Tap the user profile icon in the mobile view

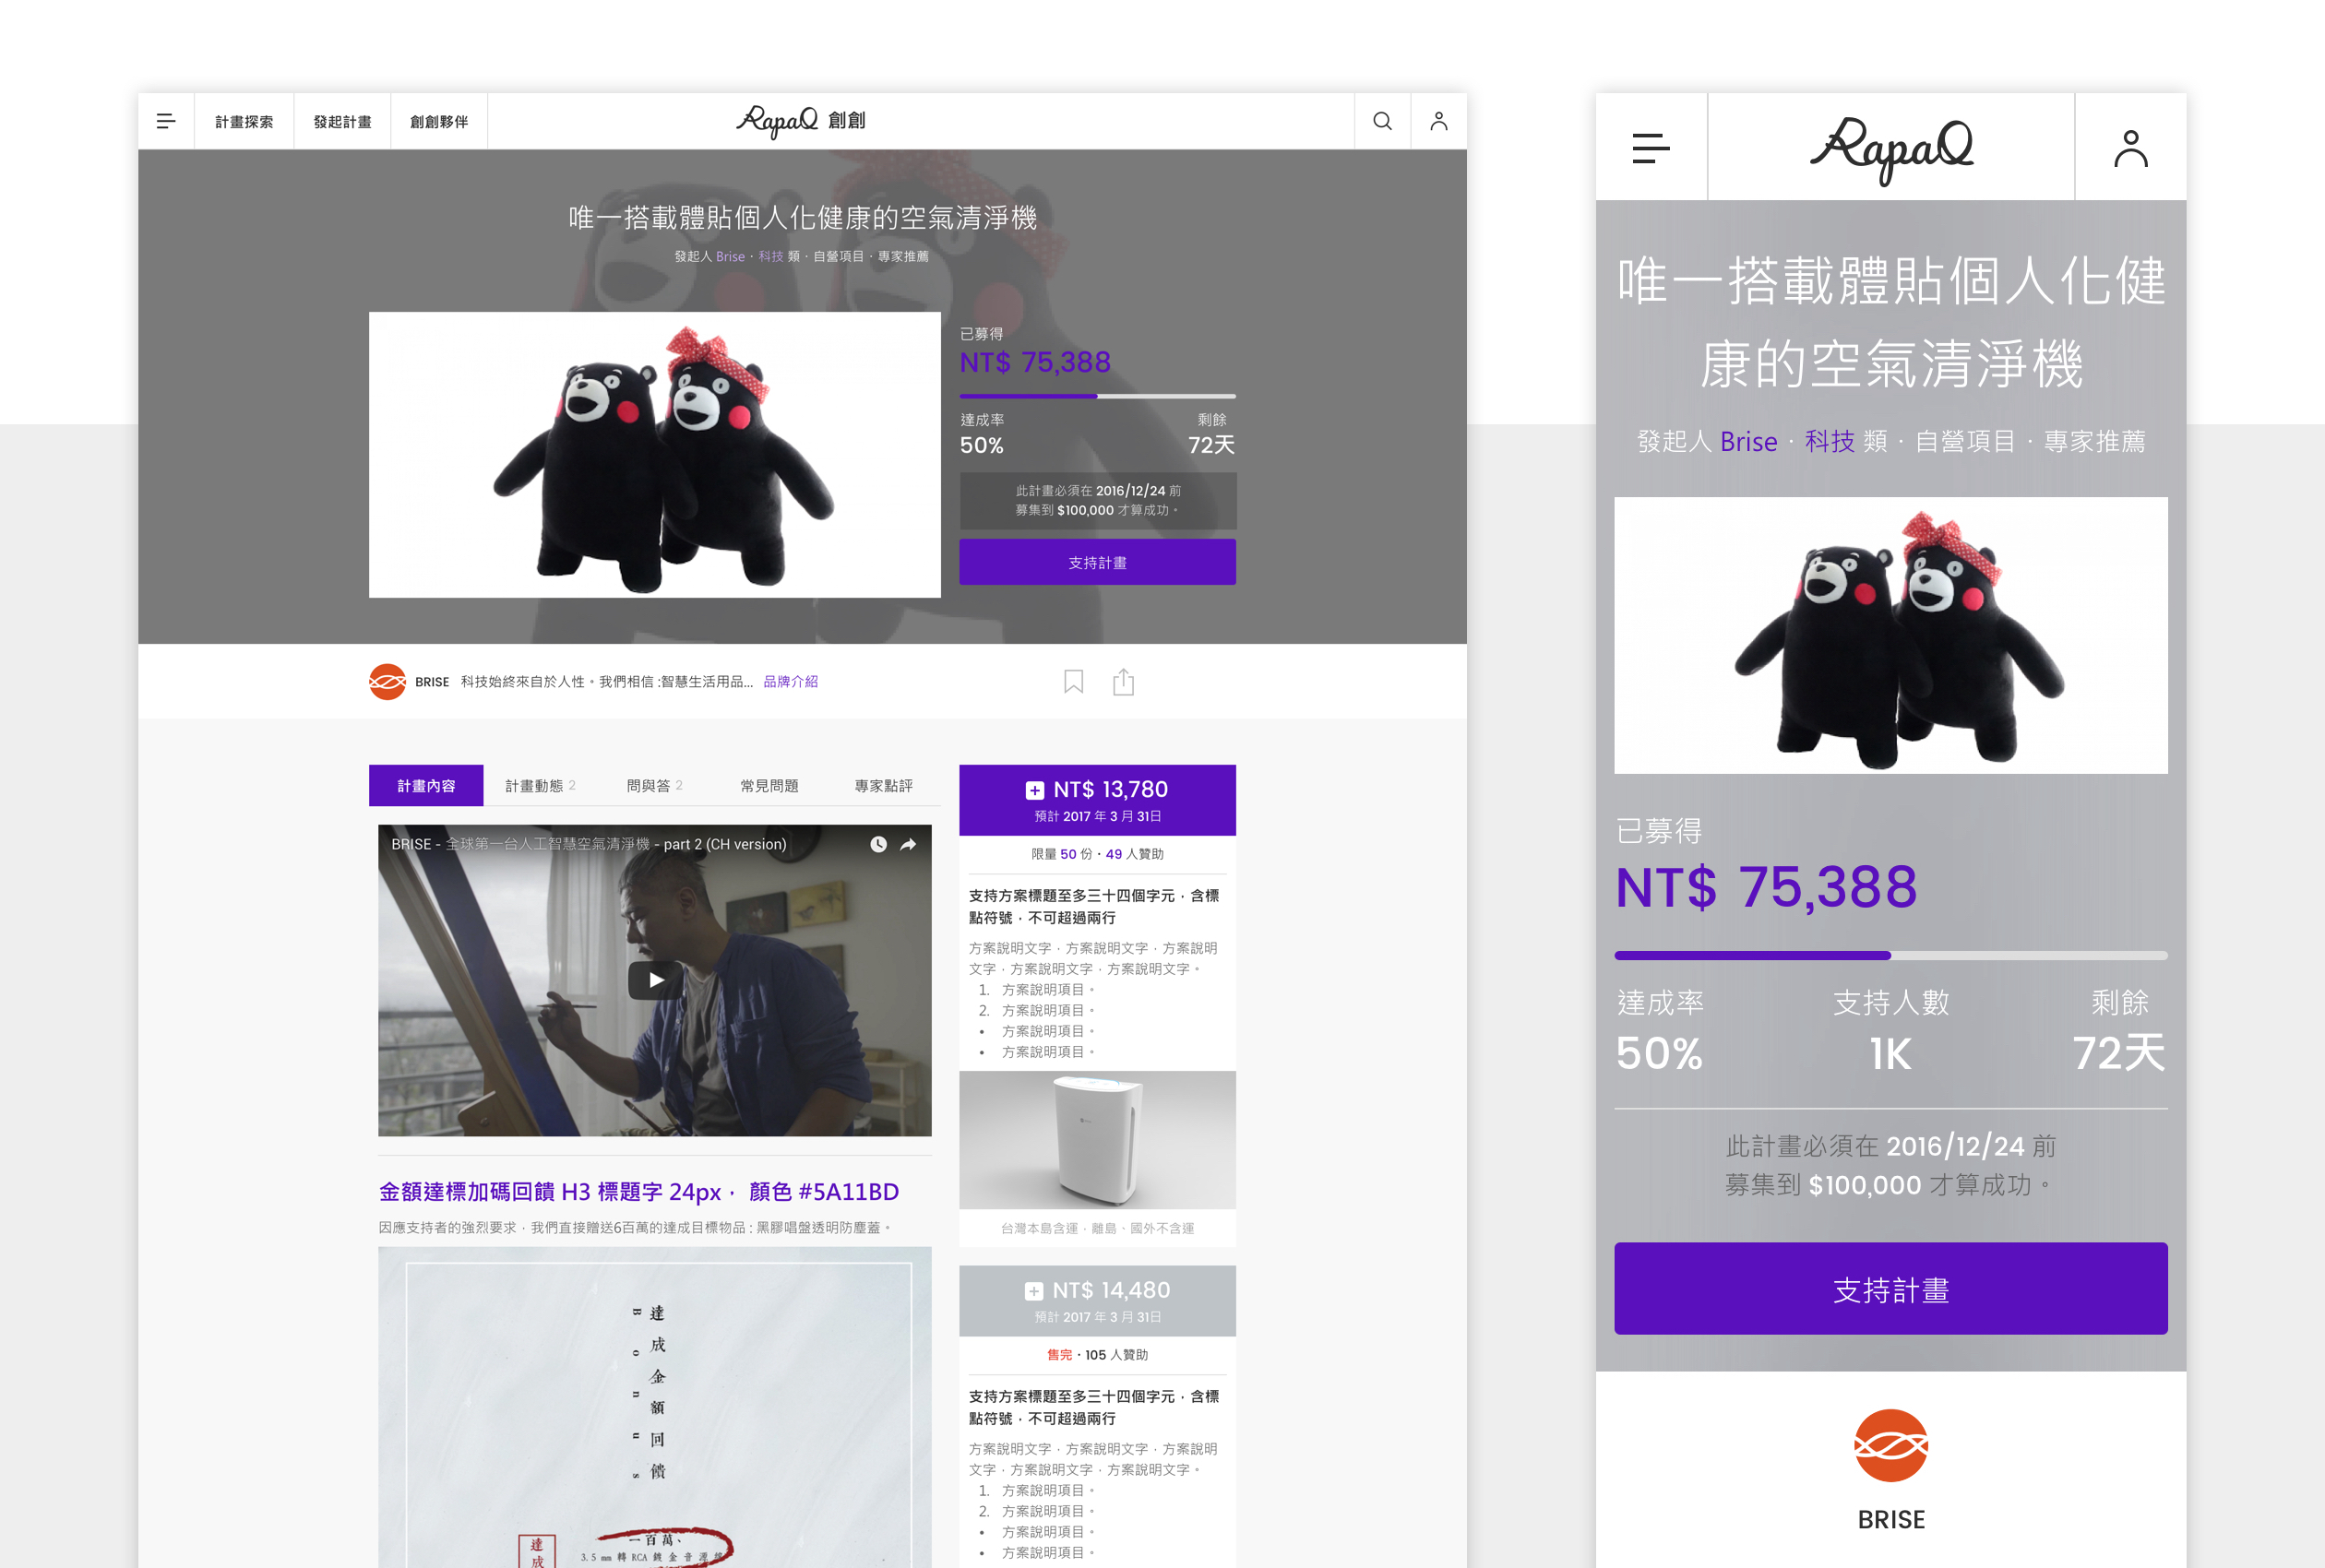coord(2131,148)
